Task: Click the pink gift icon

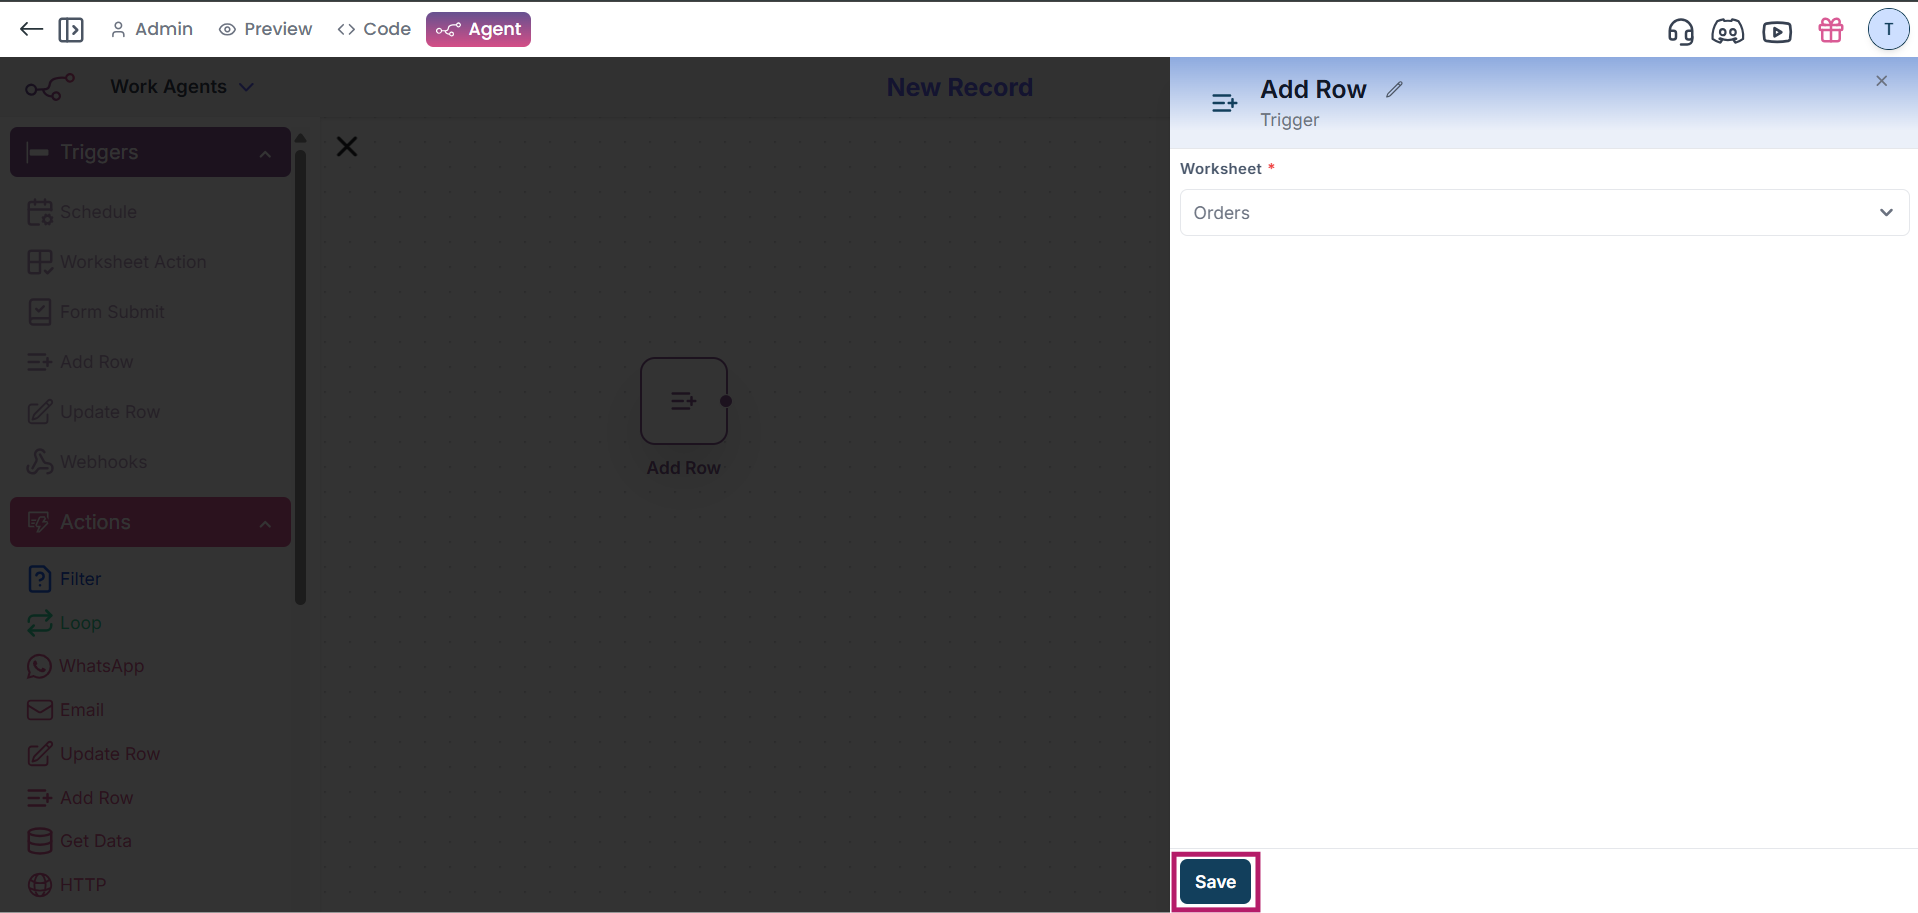Action: click(x=1830, y=30)
